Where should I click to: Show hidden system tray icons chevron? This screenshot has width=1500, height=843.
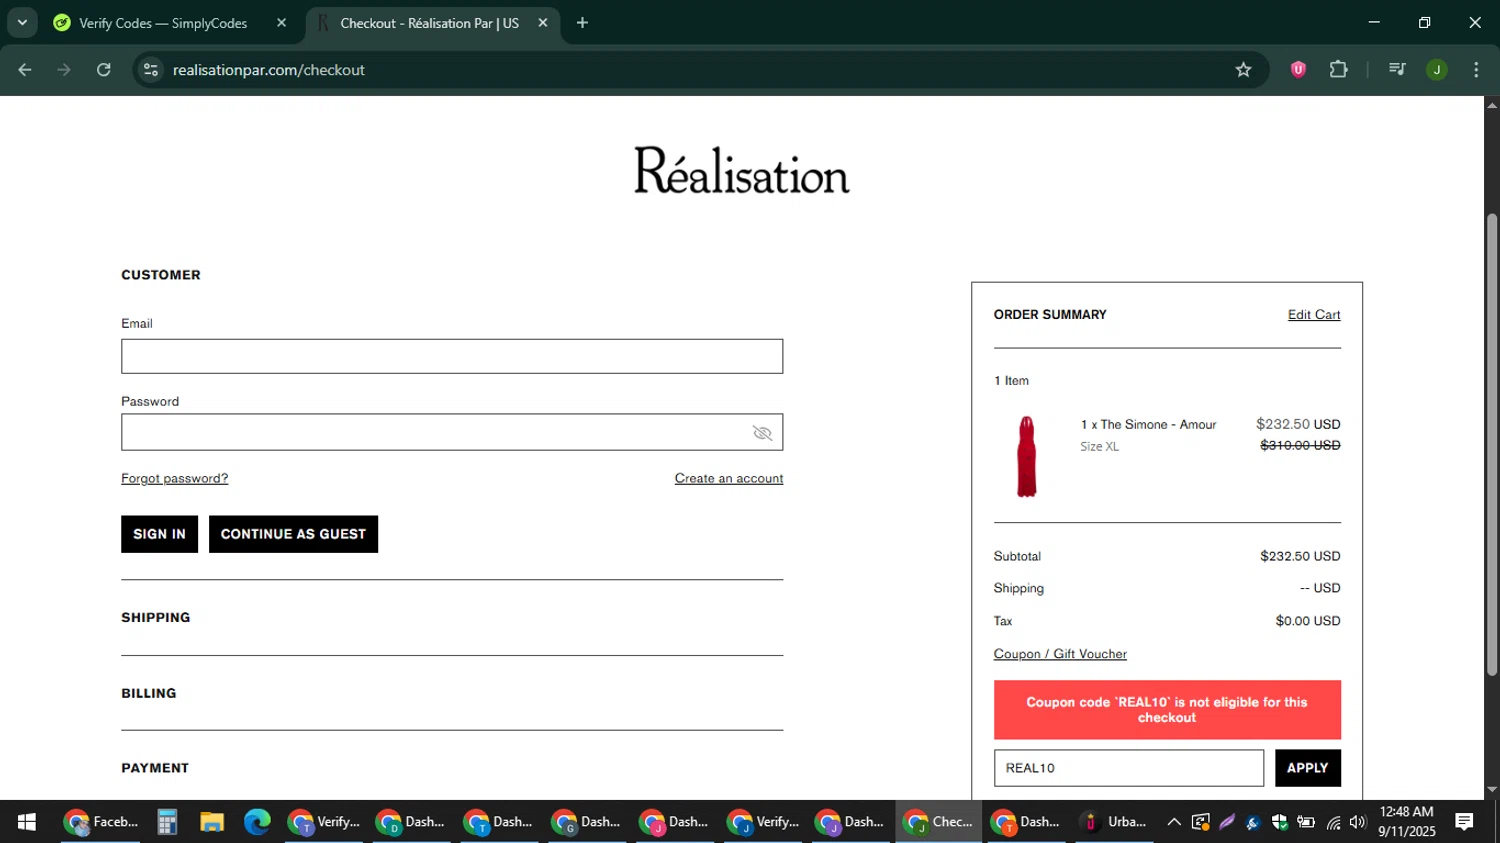[x=1174, y=822]
